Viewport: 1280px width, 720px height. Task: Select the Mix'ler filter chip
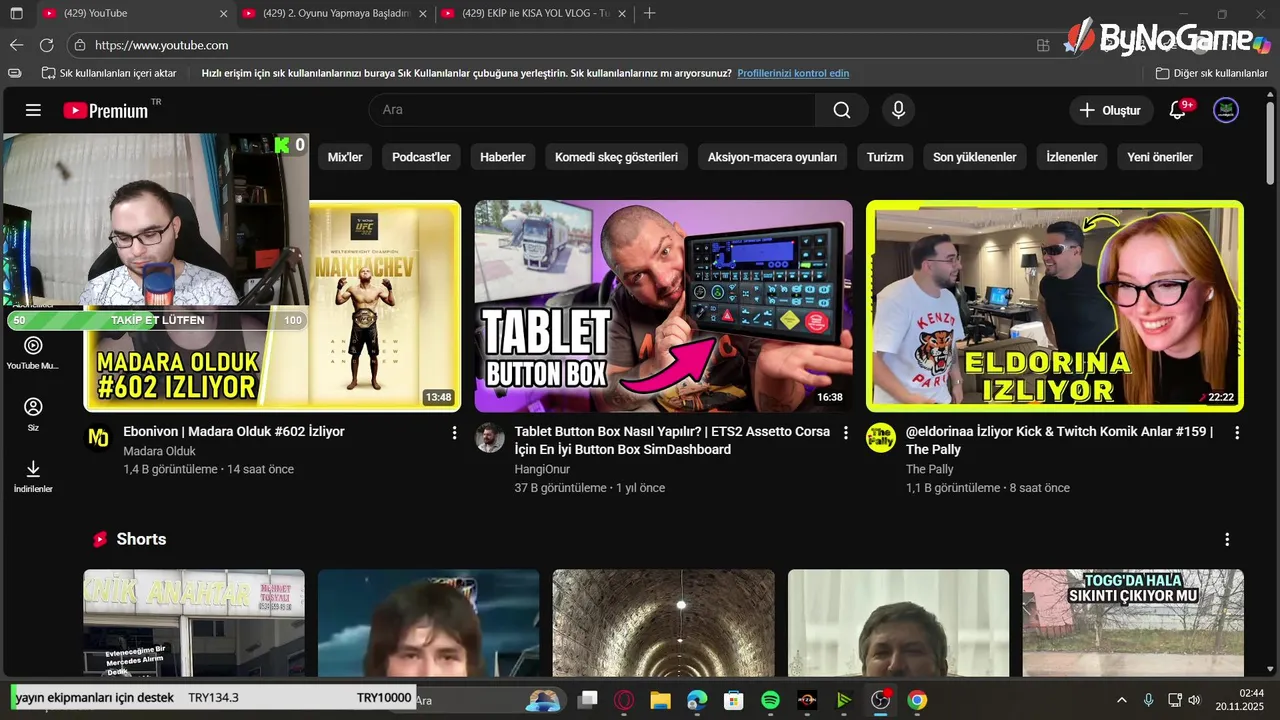click(x=345, y=157)
